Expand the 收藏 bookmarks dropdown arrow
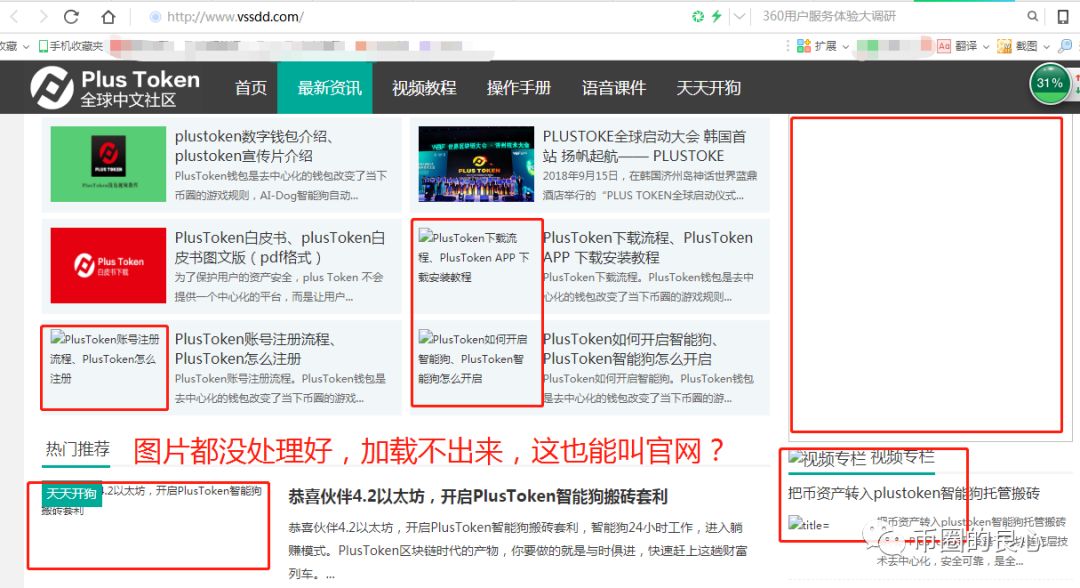 26,46
